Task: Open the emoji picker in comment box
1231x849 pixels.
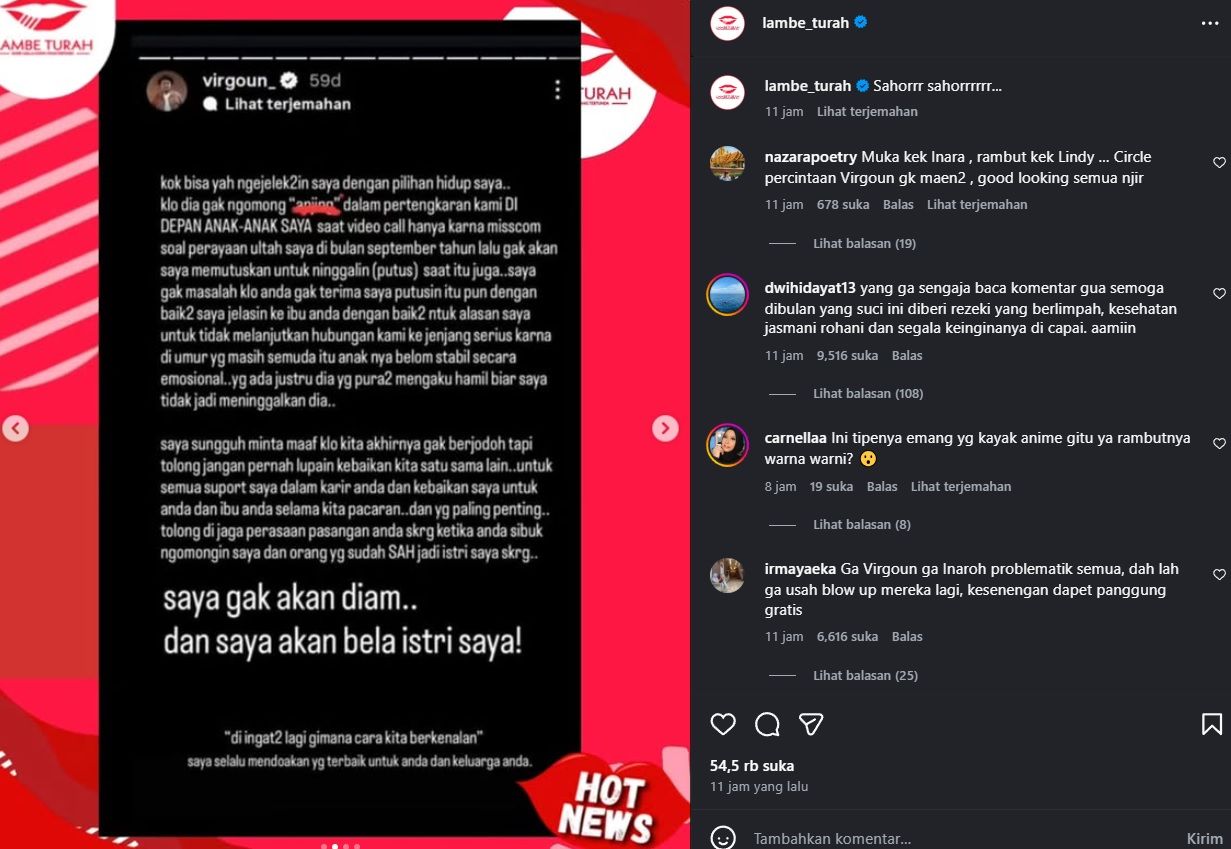Action: tap(723, 838)
